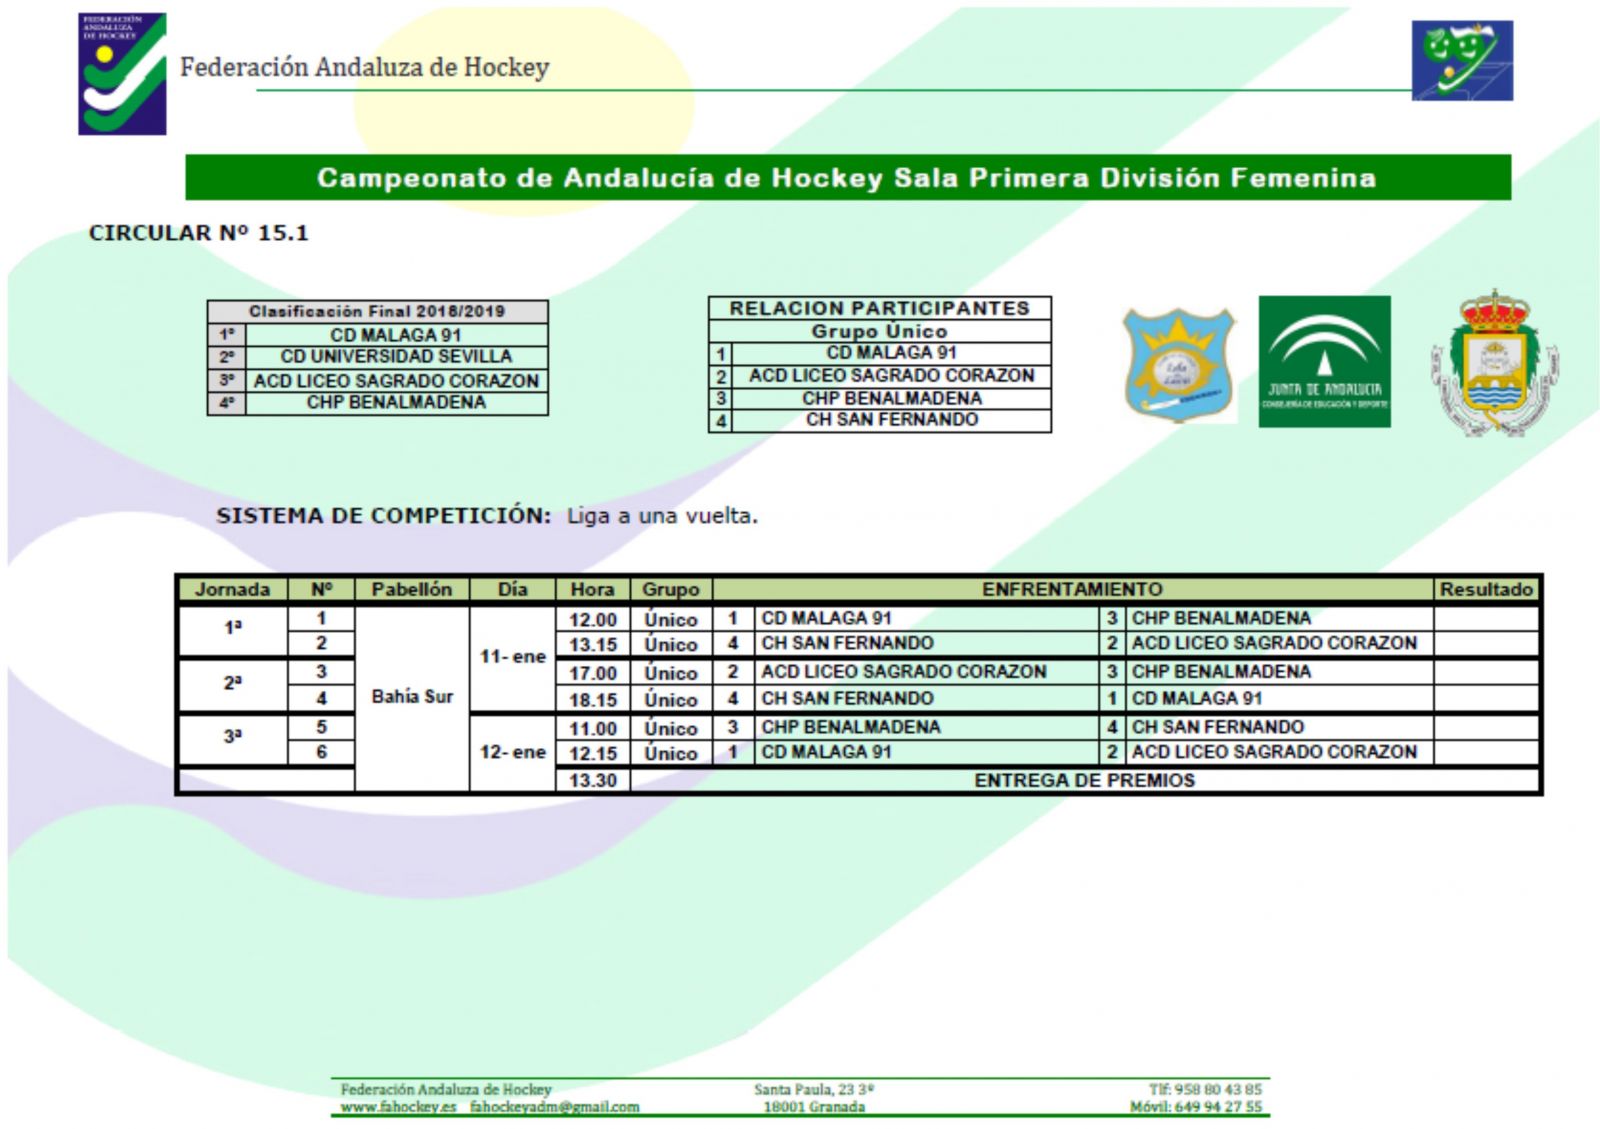Click the 'Bahía Sur' pavilion cell
This screenshot has height=1129, width=1600.
click(x=412, y=697)
